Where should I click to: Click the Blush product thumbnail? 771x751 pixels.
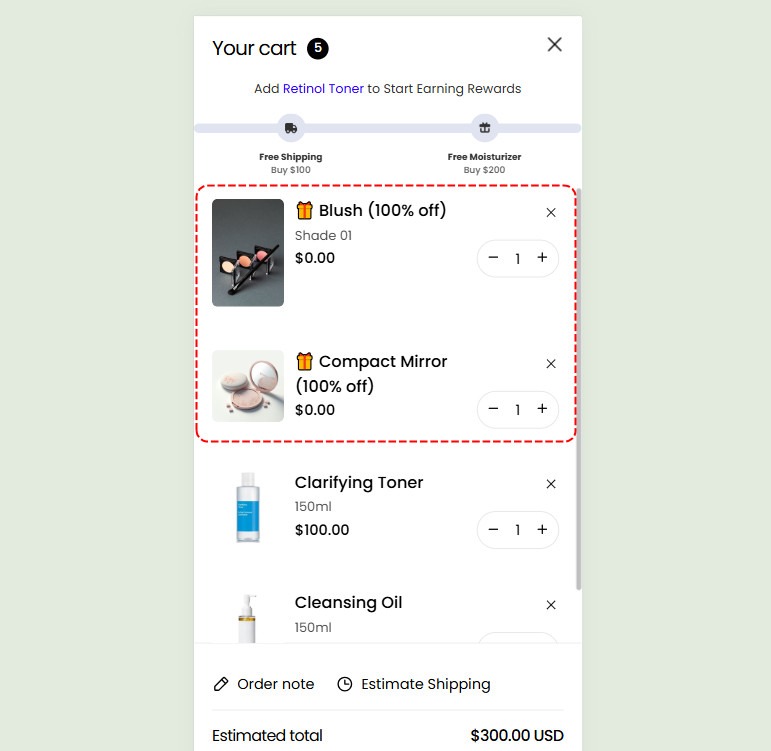point(248,253)
